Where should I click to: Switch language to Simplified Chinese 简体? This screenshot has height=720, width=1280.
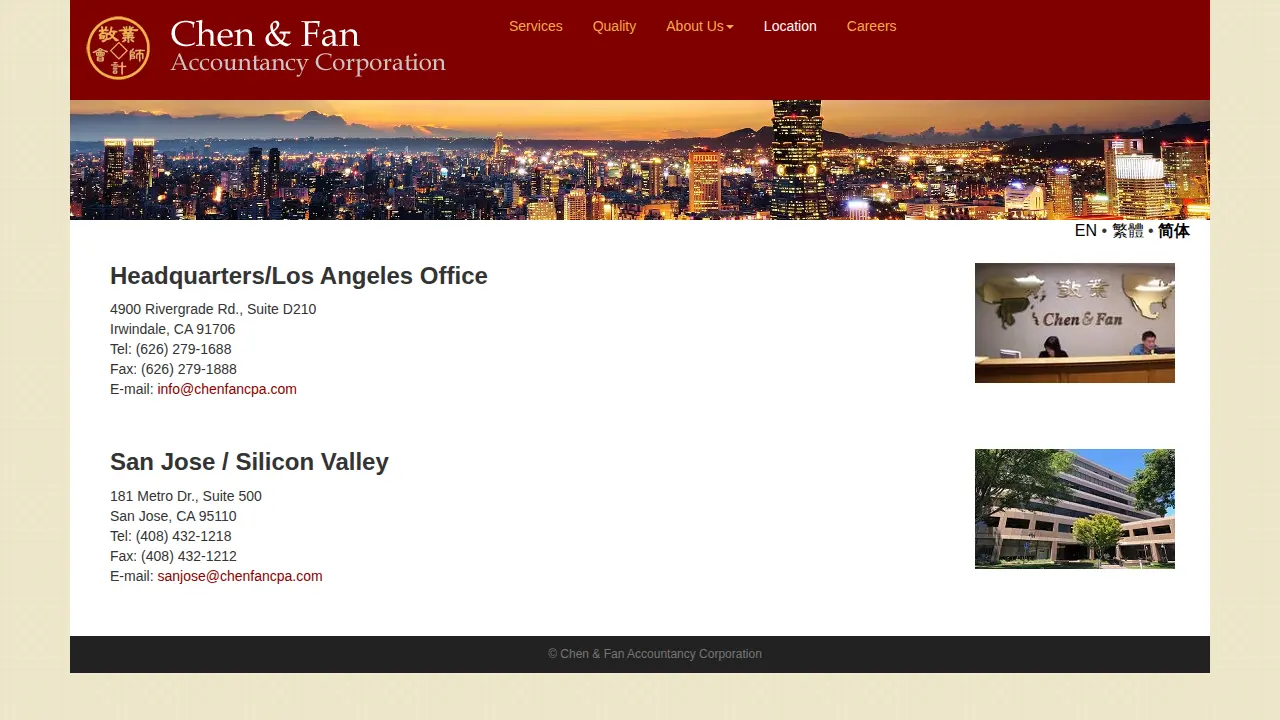1174,231
